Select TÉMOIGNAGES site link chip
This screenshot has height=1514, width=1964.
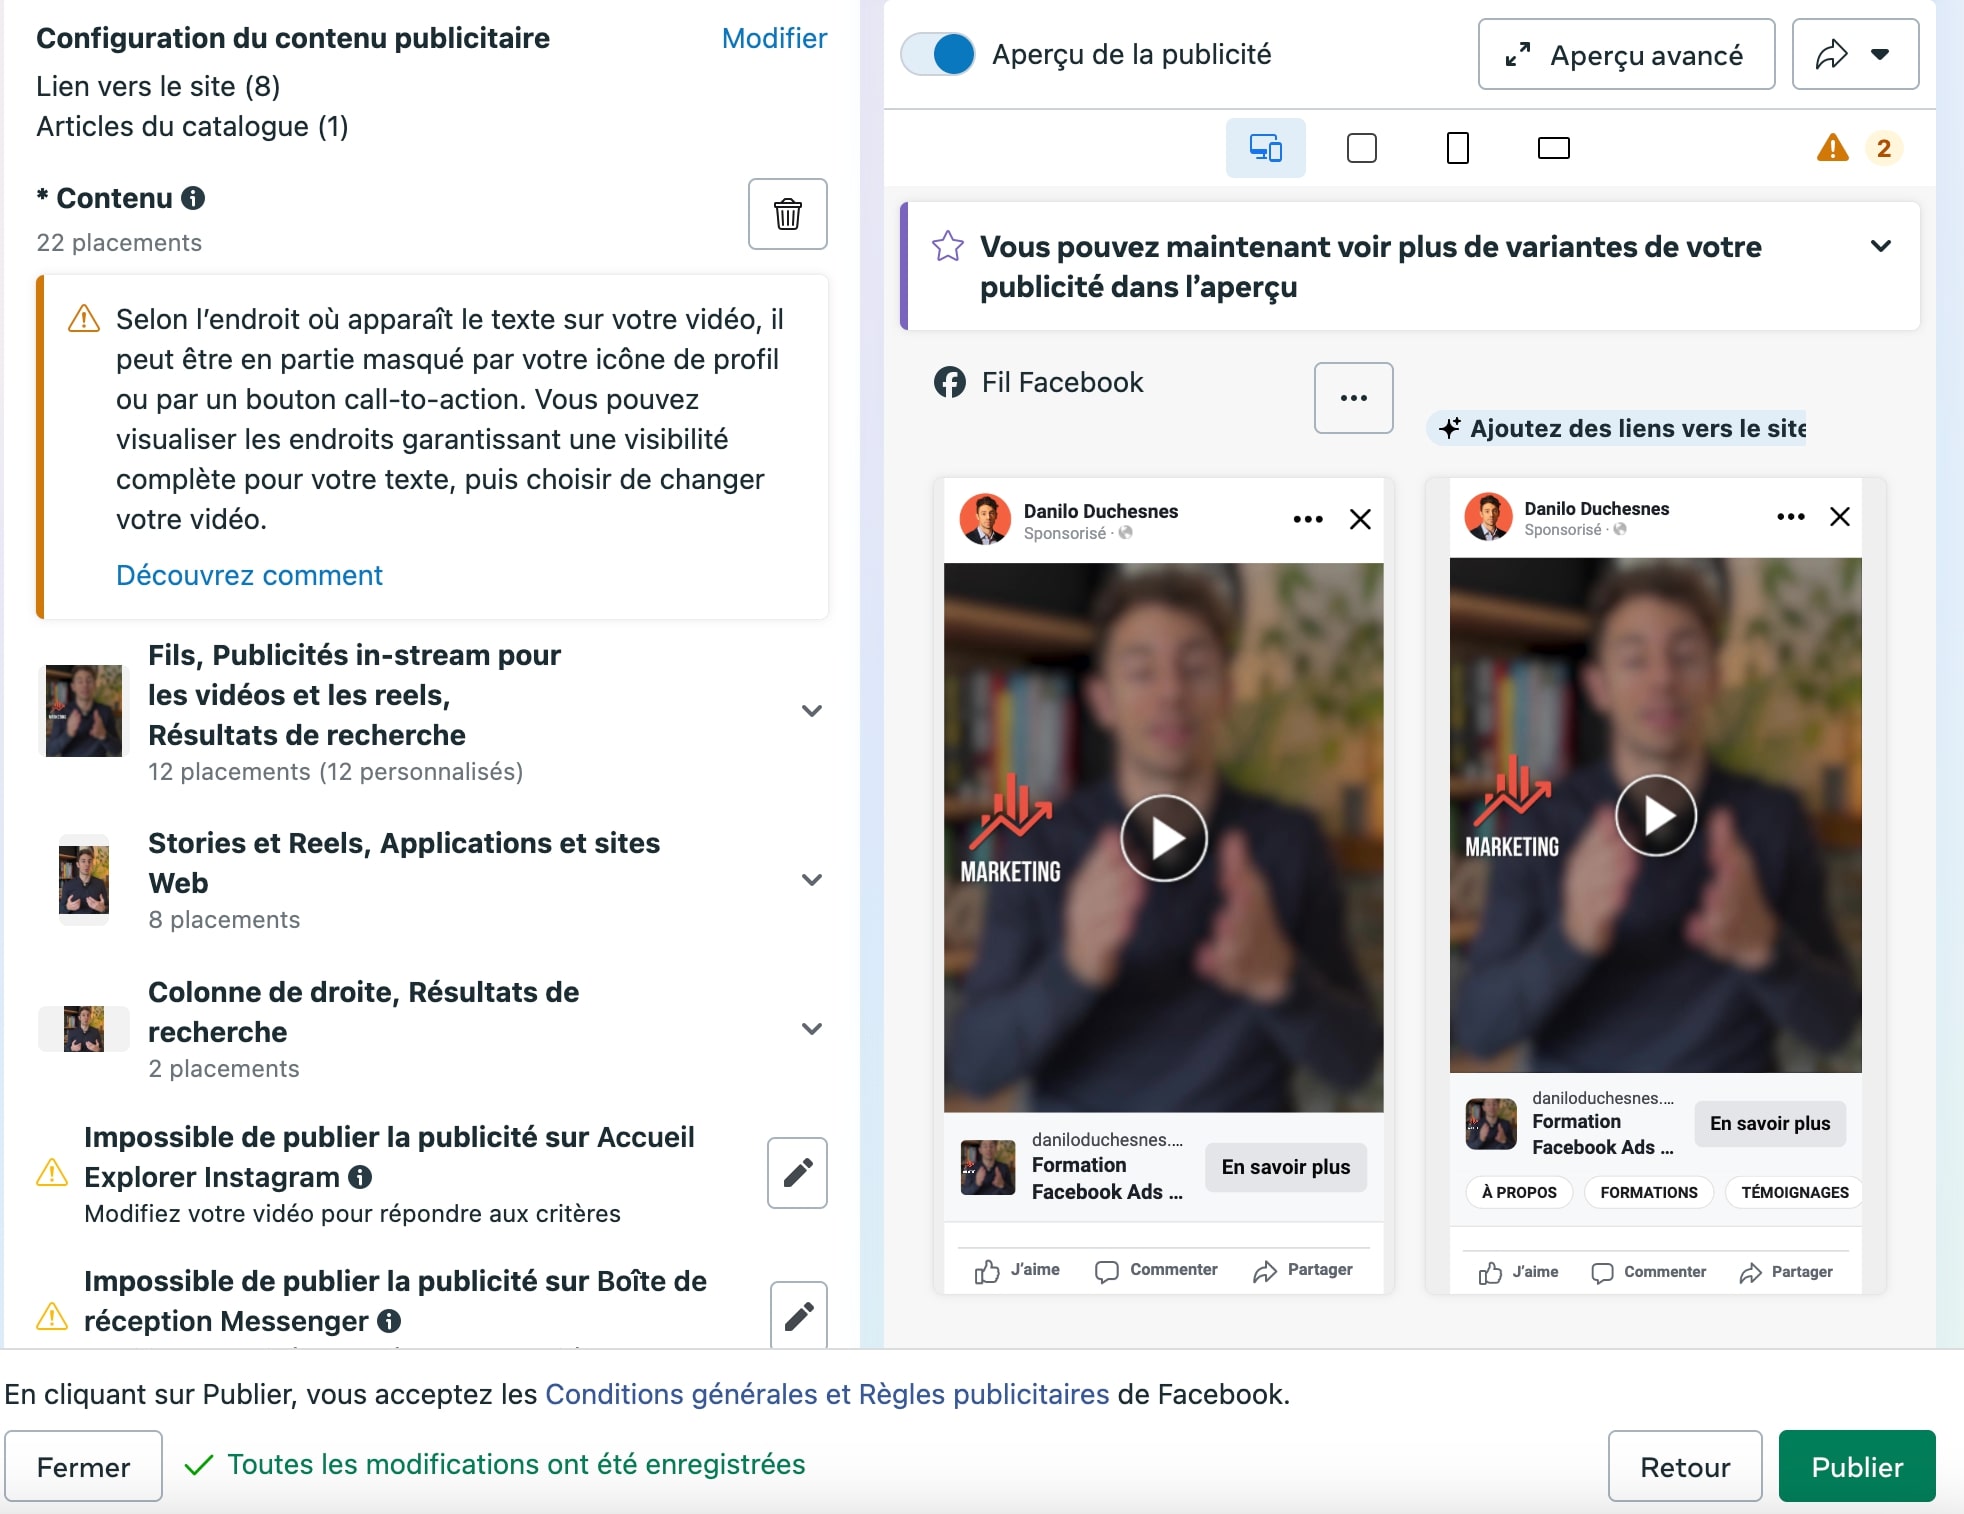(1795, 1192)
